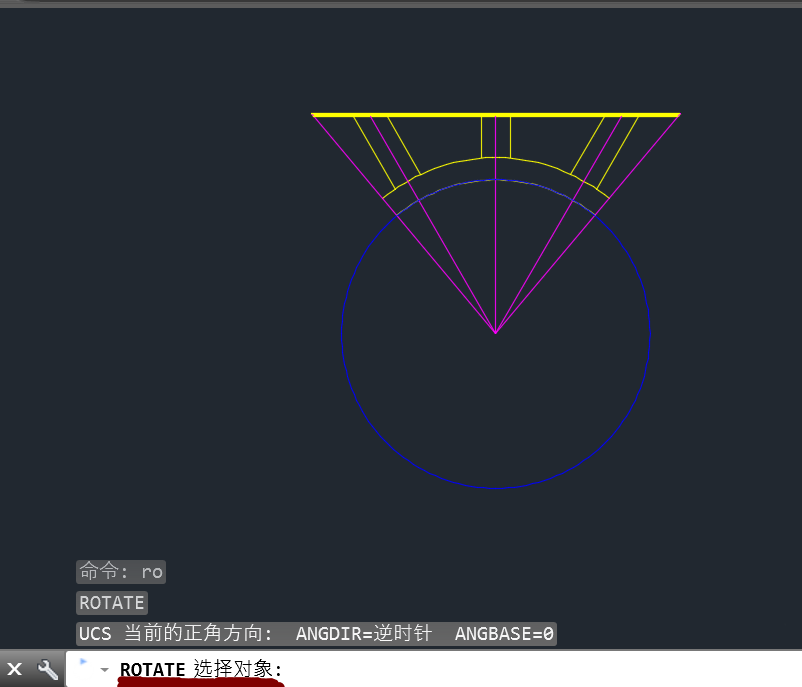Select the thick yellow horizontal line
Image resolution: width=802 pixels, height=687 pixels.
tap(496, 115)
